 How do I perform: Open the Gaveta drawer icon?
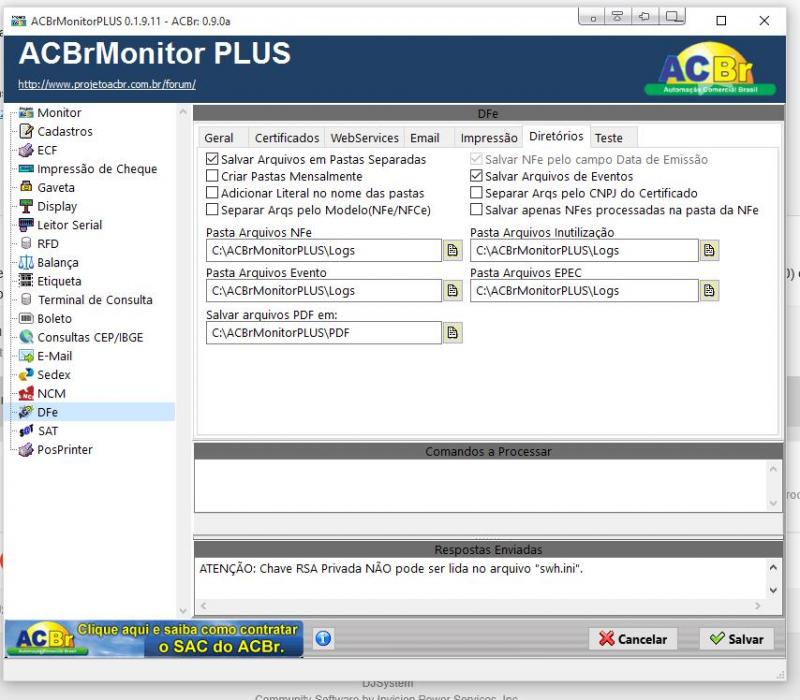[x=26, y=187]
